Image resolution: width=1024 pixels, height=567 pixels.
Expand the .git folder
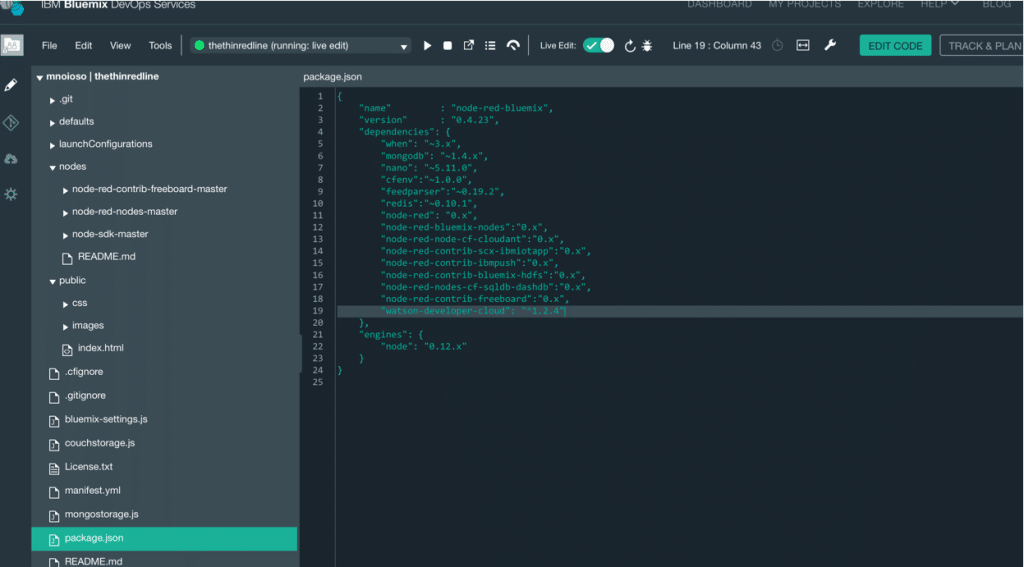[53, 101]
